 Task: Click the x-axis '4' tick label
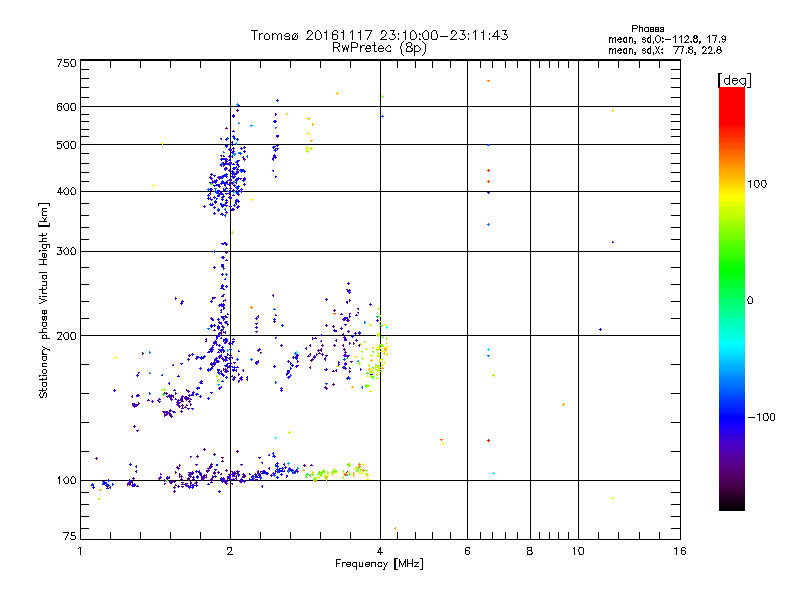pyautogui.click(x=380, y=551)
